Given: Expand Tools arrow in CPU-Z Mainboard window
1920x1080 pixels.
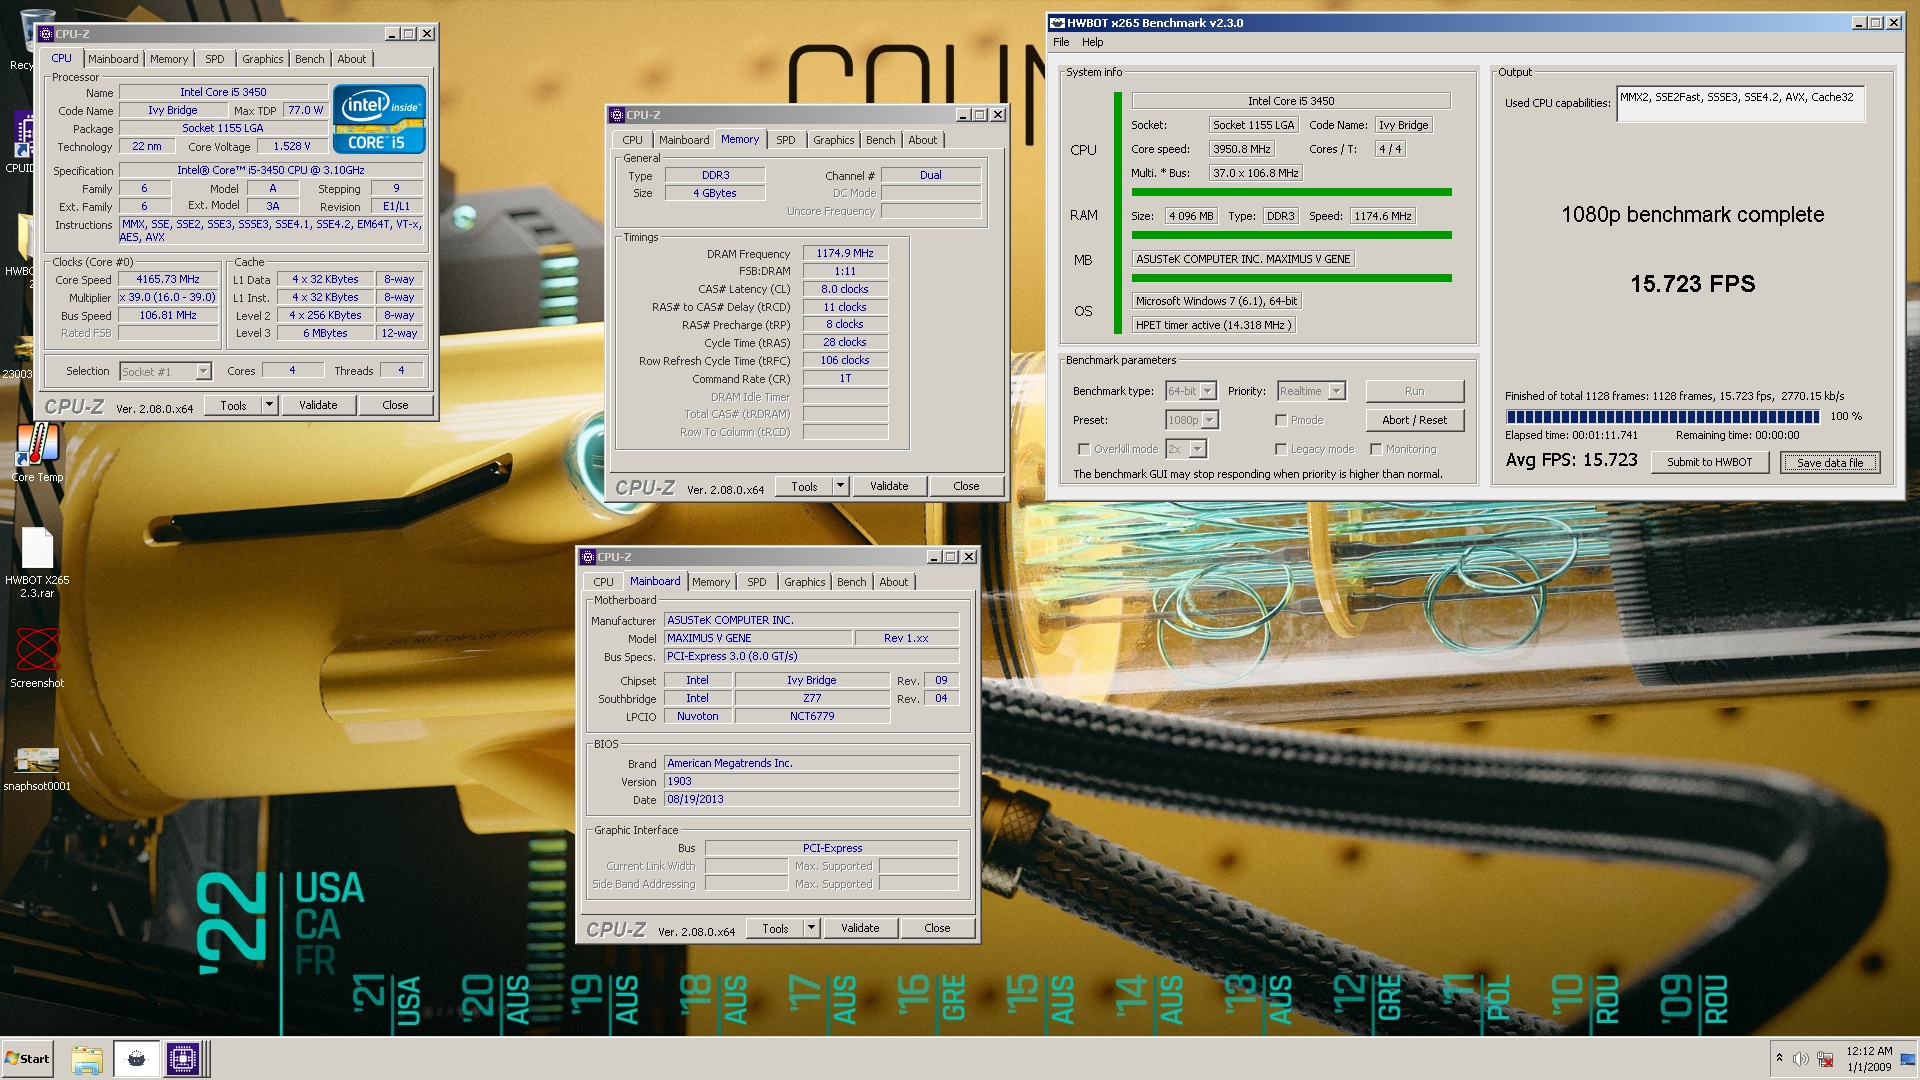Looking at the screenshot, I should click(811, 928).
